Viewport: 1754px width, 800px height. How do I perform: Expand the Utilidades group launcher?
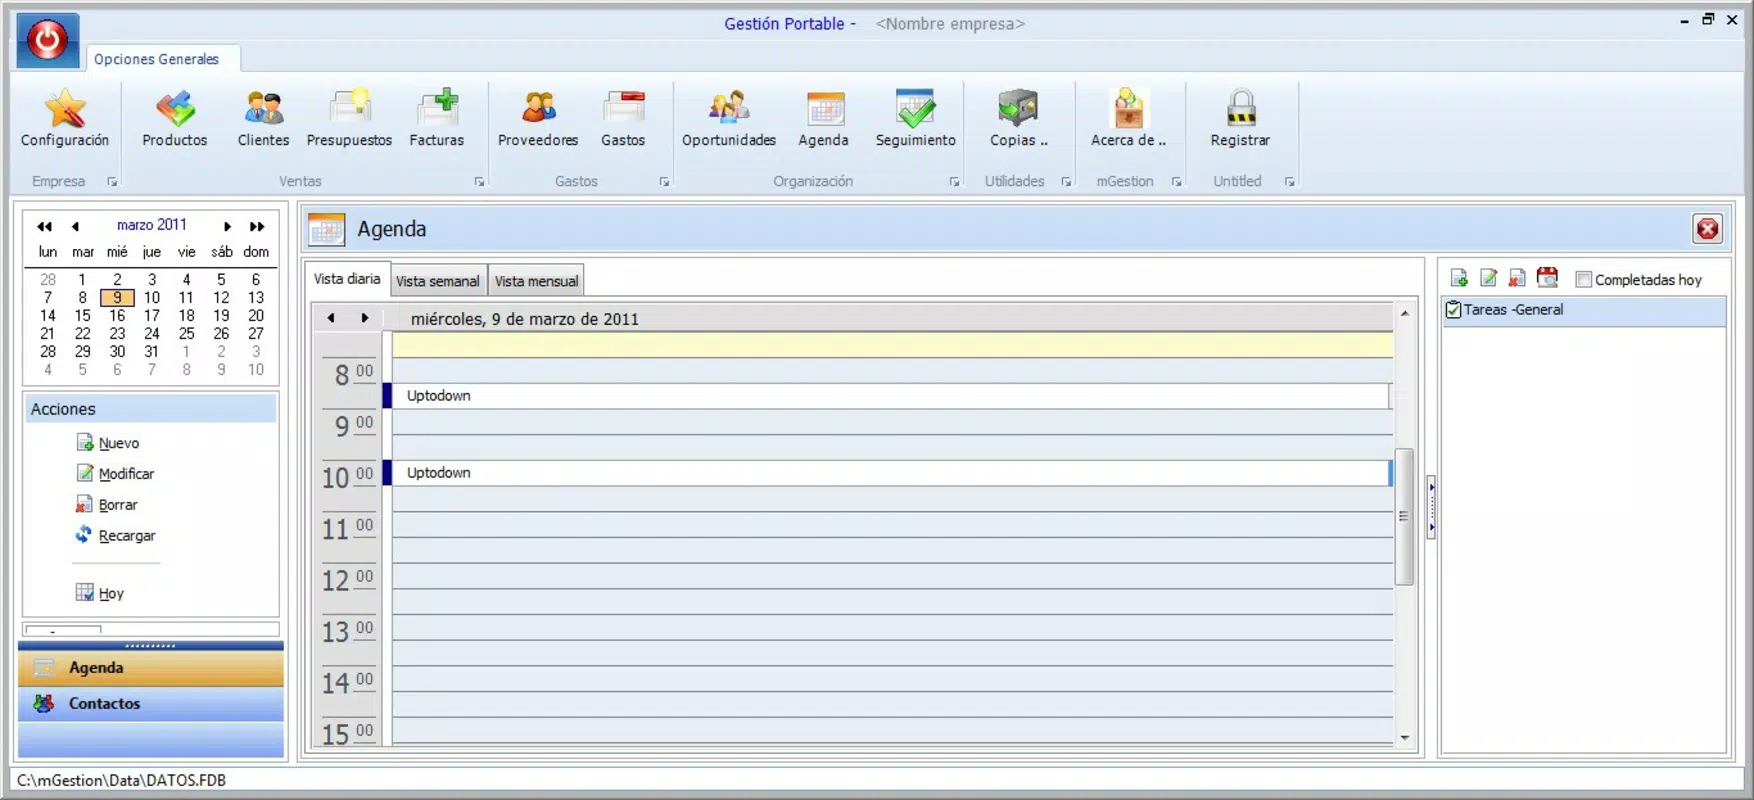1066,182
